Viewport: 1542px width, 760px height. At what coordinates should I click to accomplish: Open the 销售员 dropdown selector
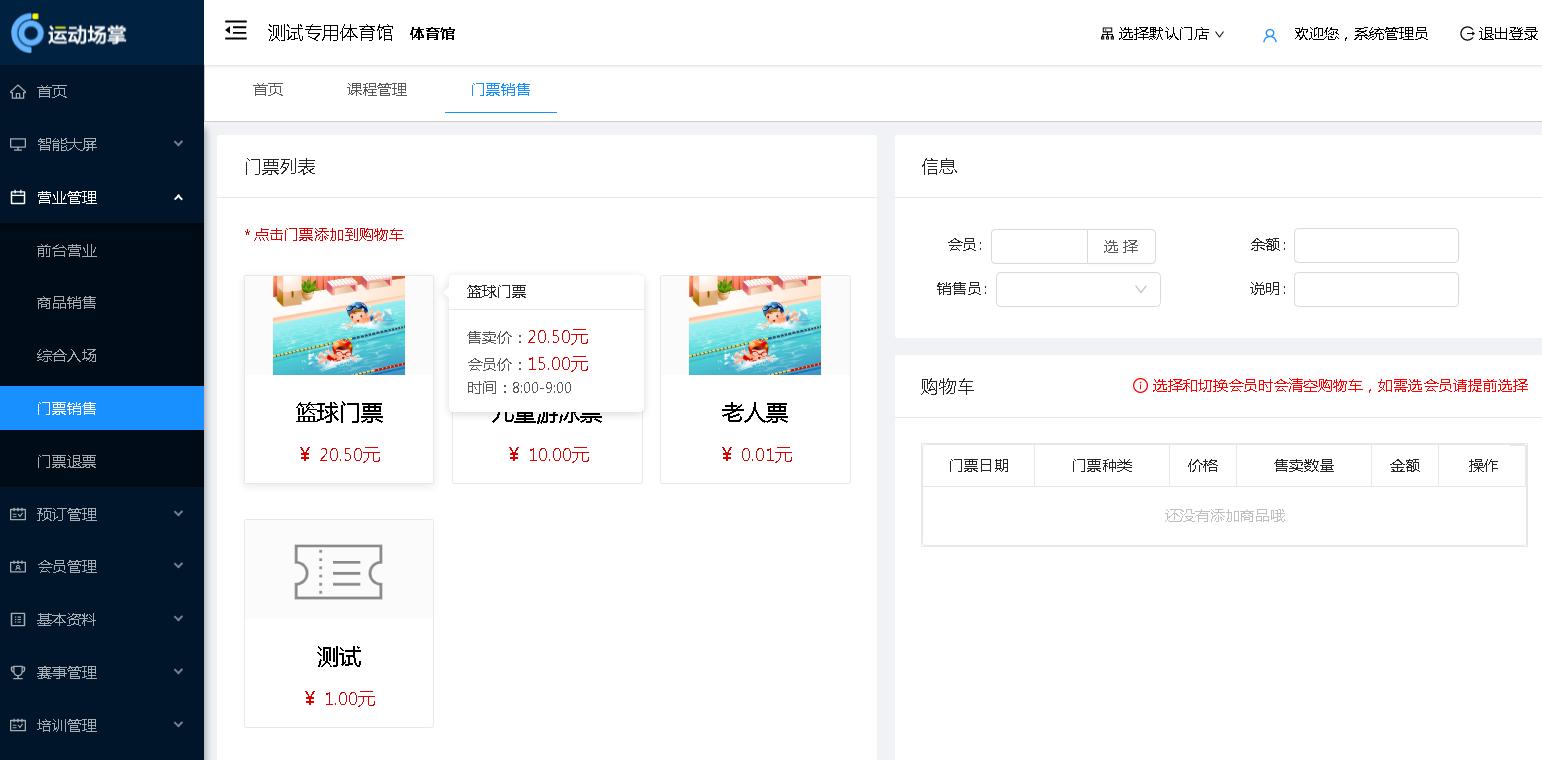click(x=1078, y=289)
